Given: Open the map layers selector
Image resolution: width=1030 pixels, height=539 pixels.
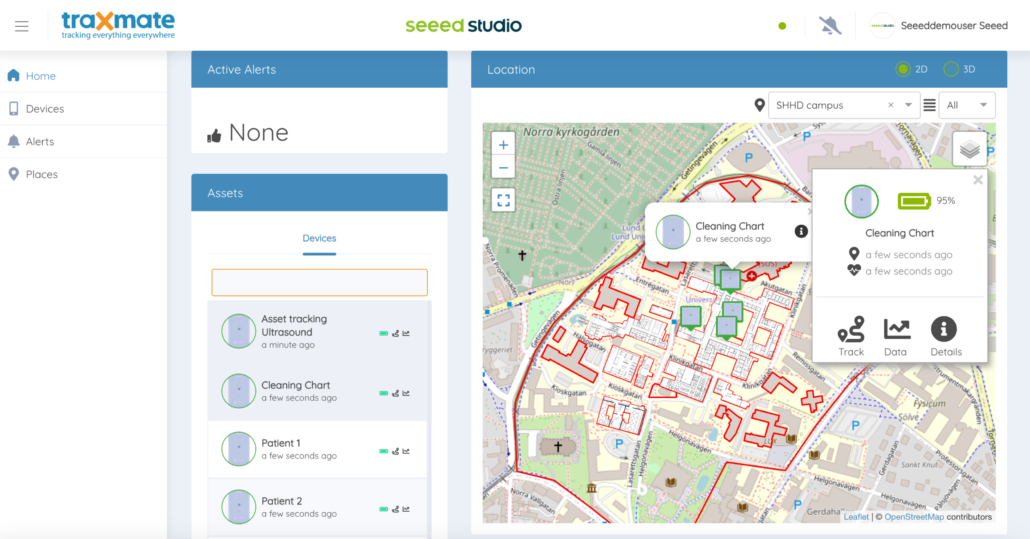Looking at the screenshot, I should (x=969, y=149).
